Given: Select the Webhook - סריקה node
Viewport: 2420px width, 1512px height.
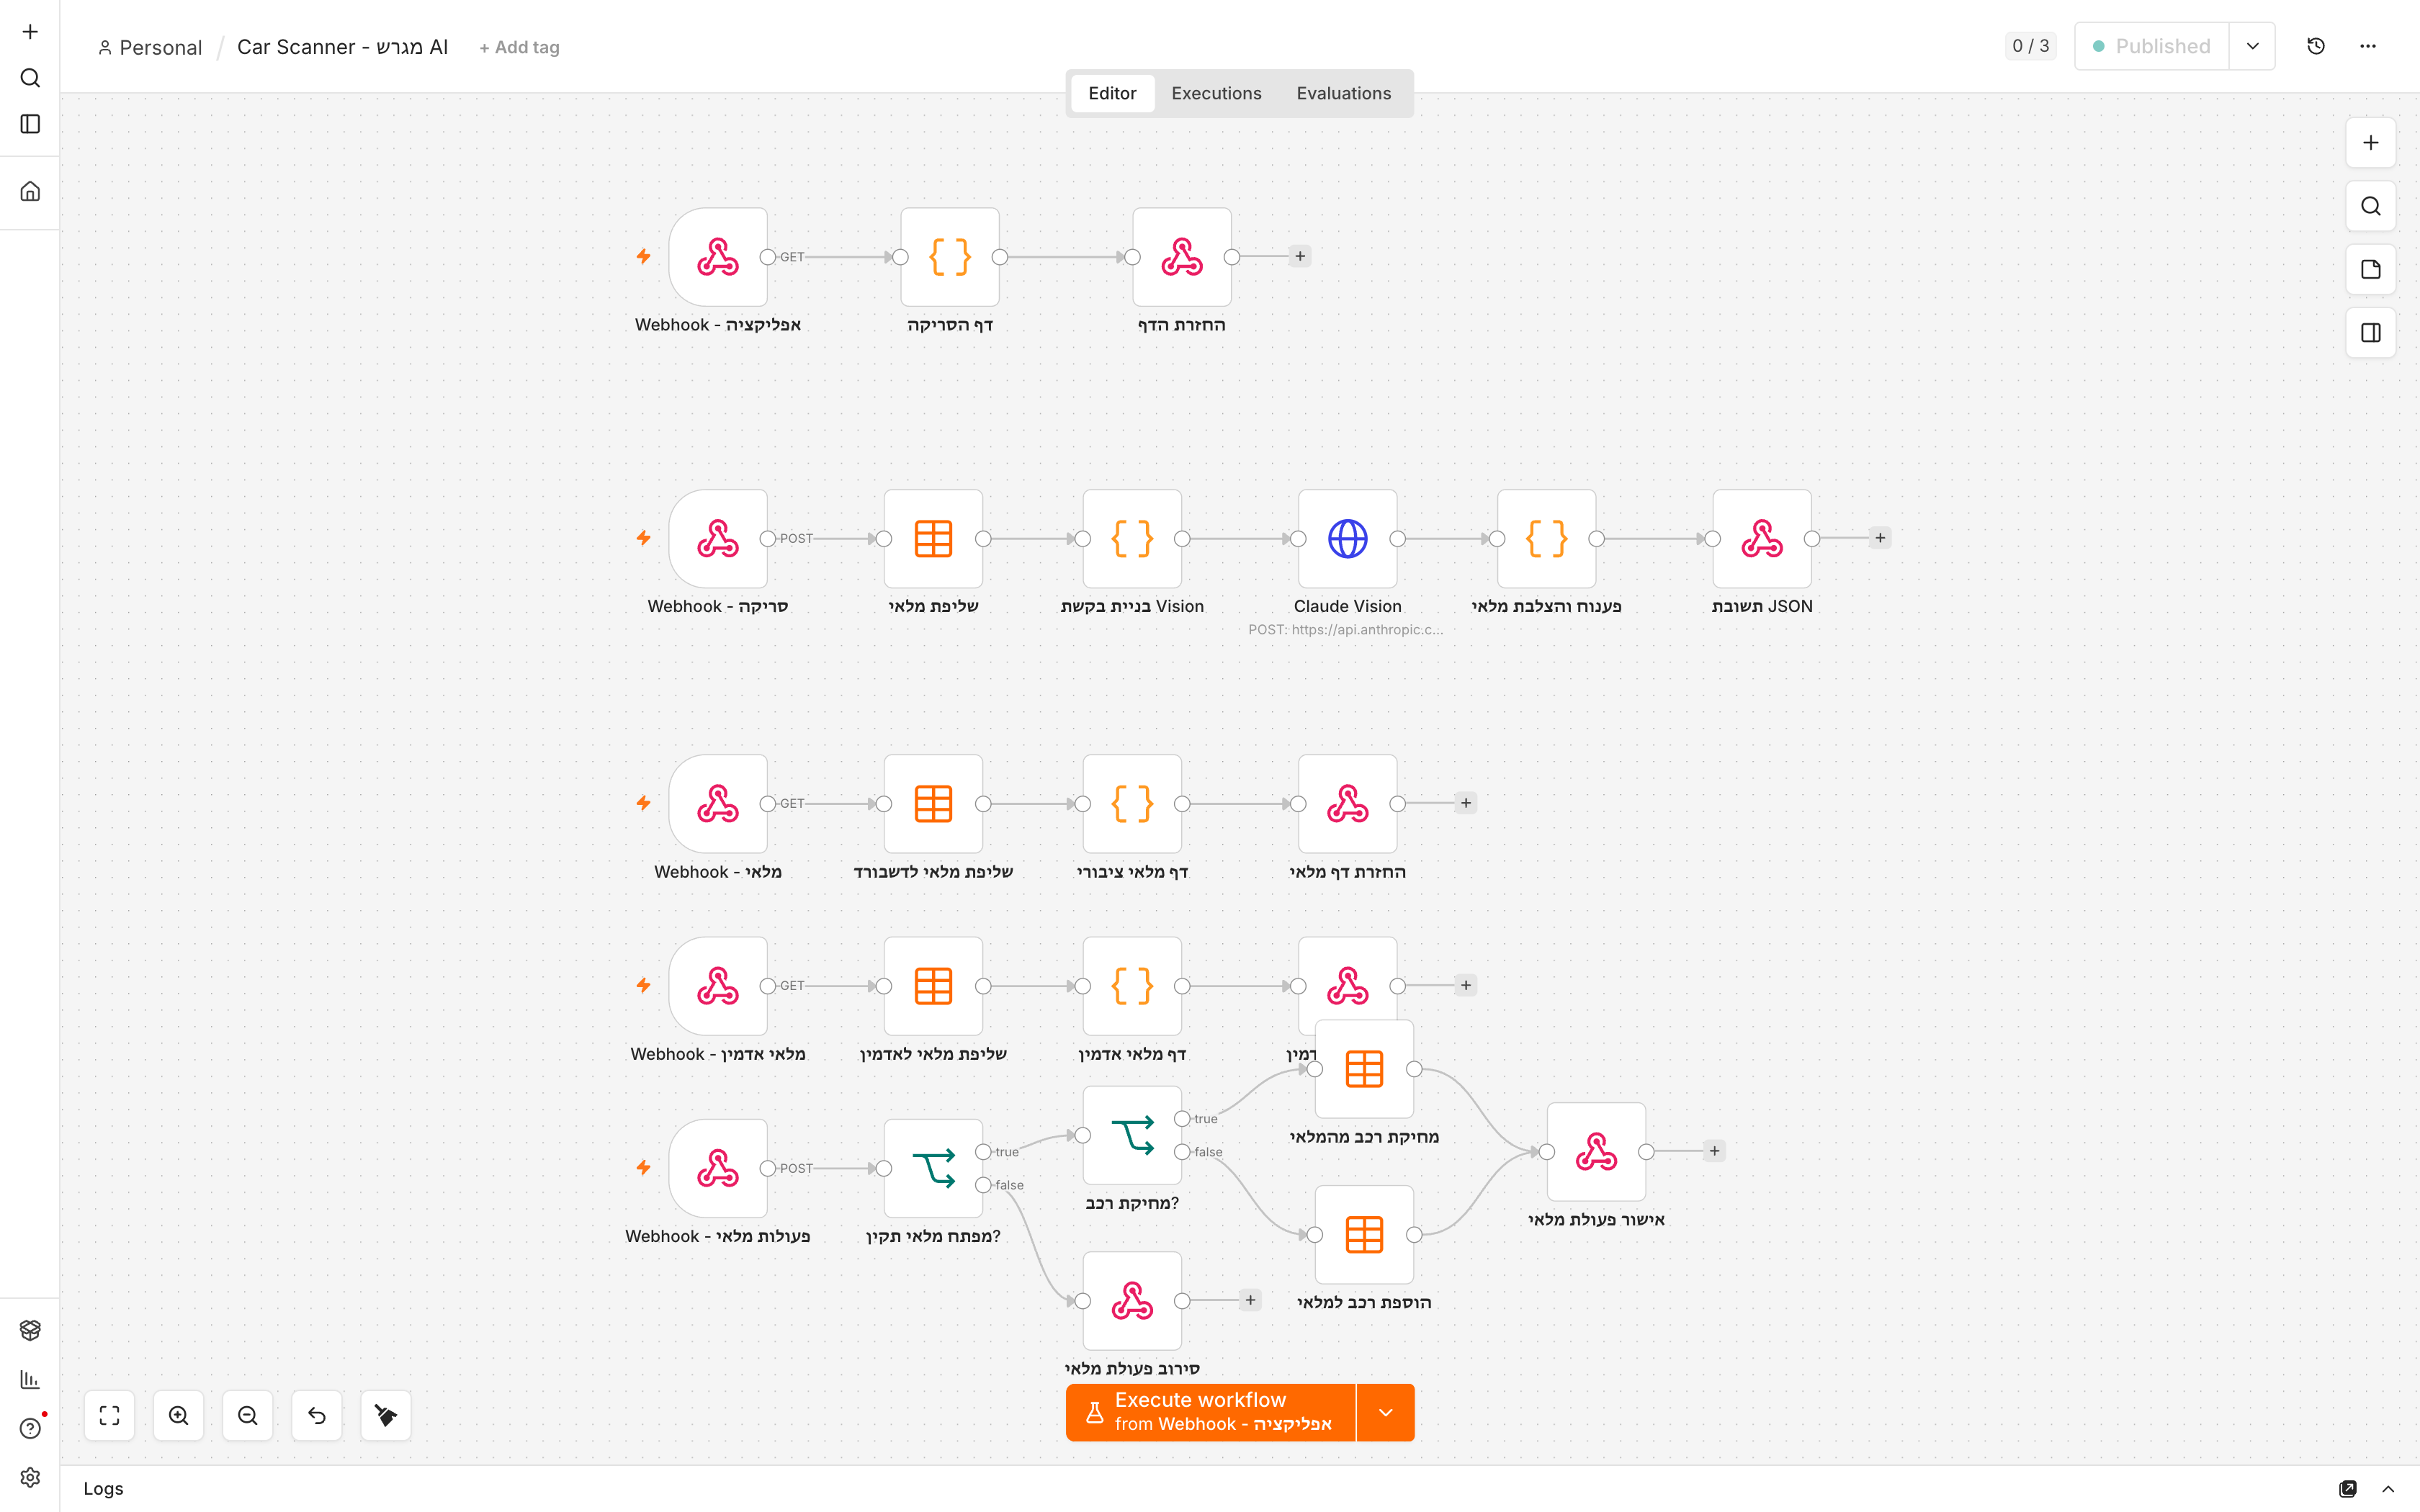Looking at the screenshot, I should pos(718,538).
